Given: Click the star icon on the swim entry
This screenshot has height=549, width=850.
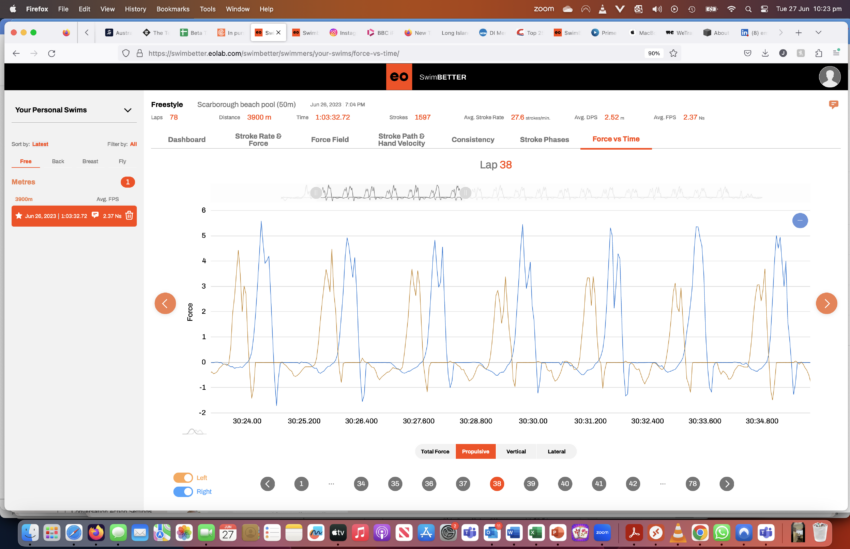Looking at the screenshot, I should (x=18, y=215).
